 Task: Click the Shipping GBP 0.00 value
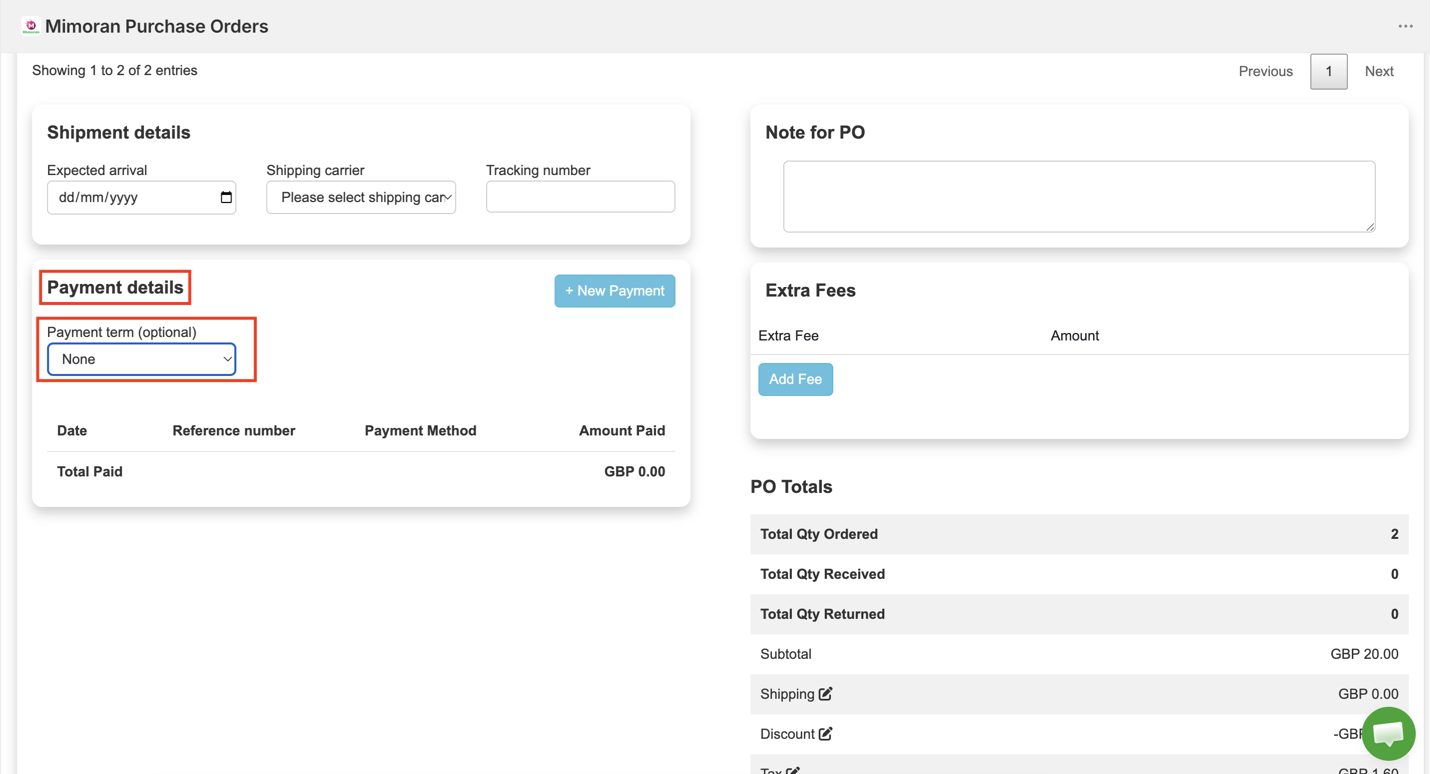[1368, 694]
